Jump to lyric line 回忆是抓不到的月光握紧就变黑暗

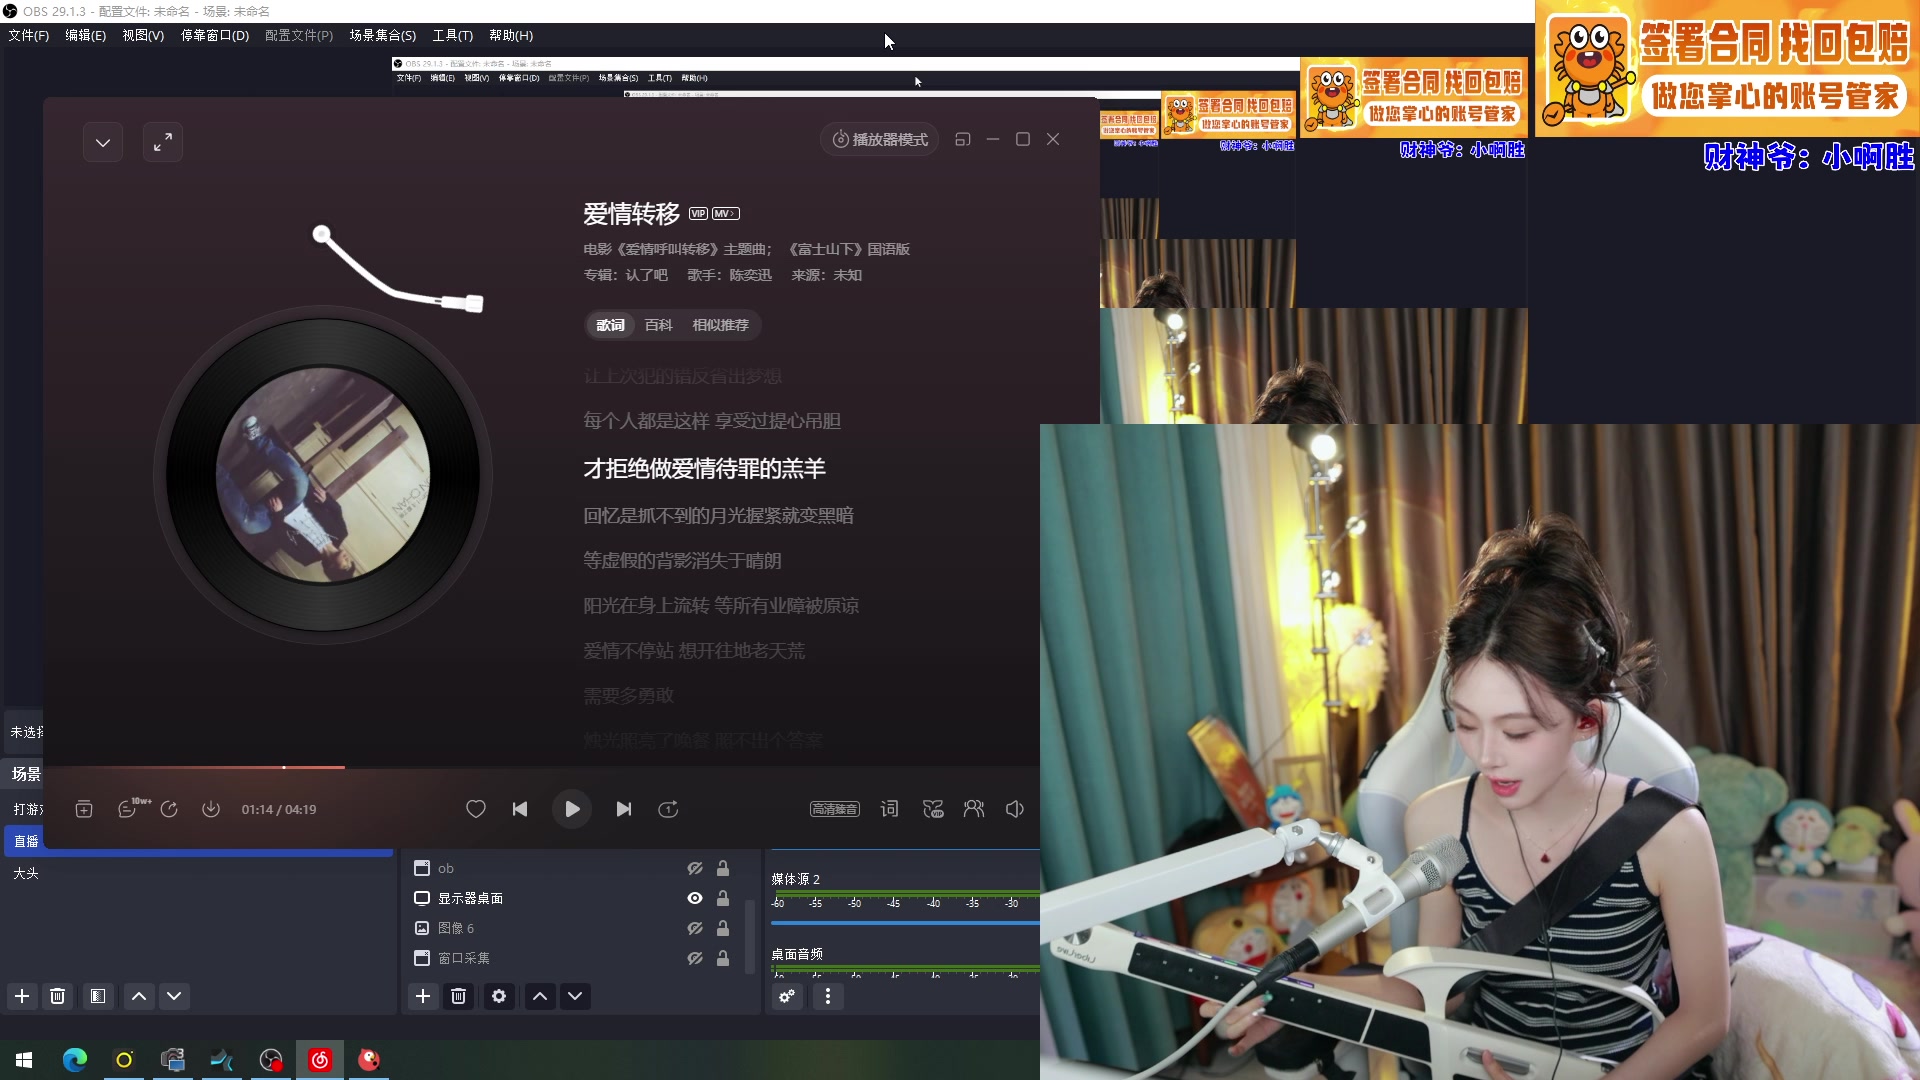[x=718, y=516]
